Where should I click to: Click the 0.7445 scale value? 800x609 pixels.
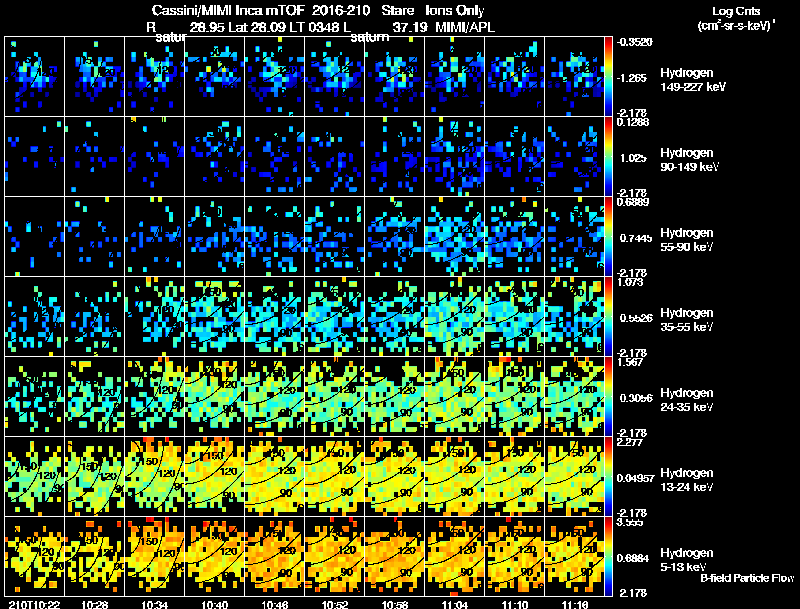click(636, 238)
